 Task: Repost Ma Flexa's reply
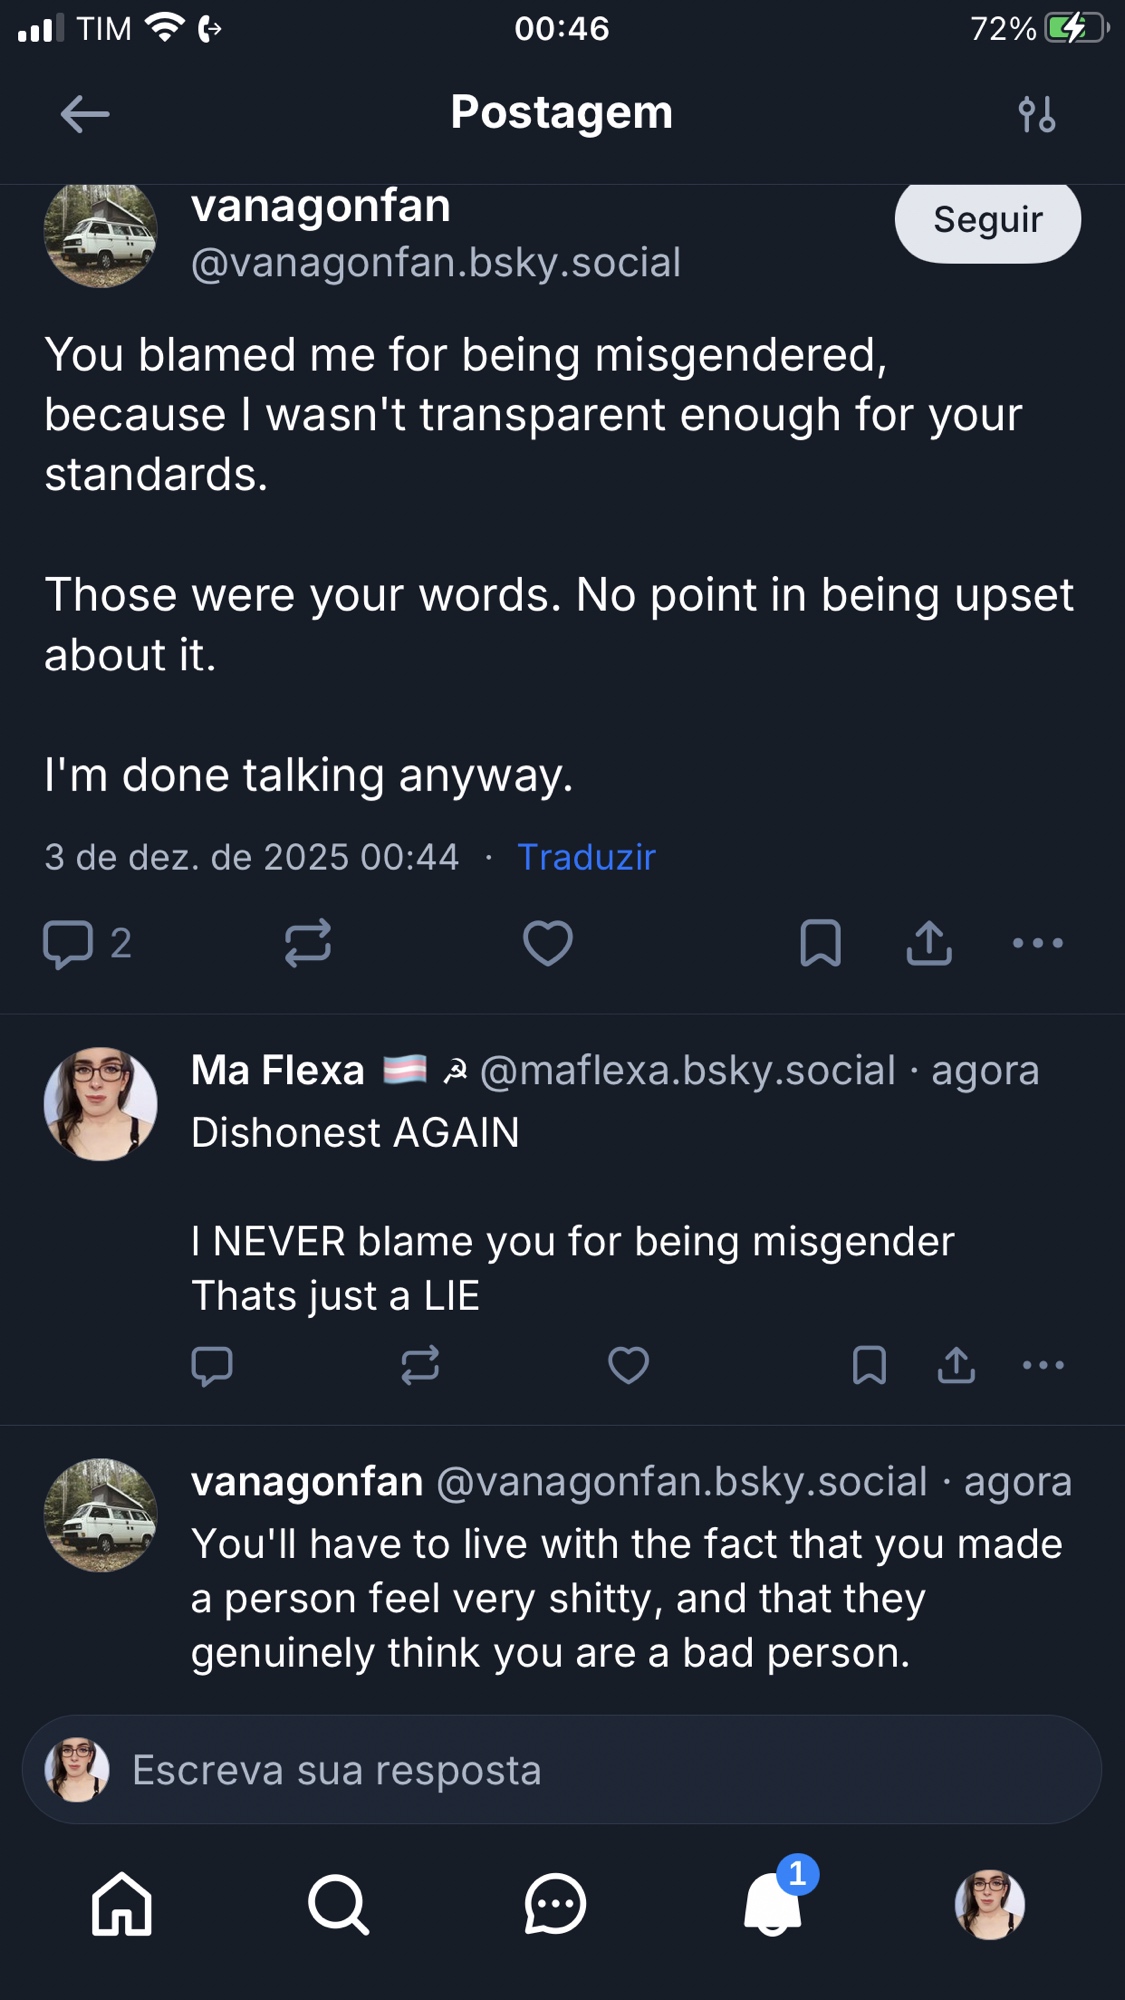[x=420, y=1365]
